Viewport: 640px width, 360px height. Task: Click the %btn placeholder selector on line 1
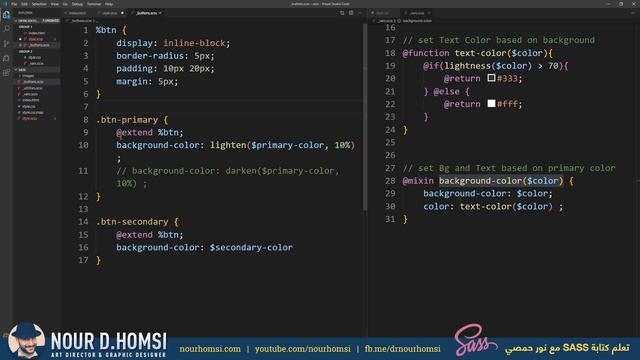pos(106,30)
